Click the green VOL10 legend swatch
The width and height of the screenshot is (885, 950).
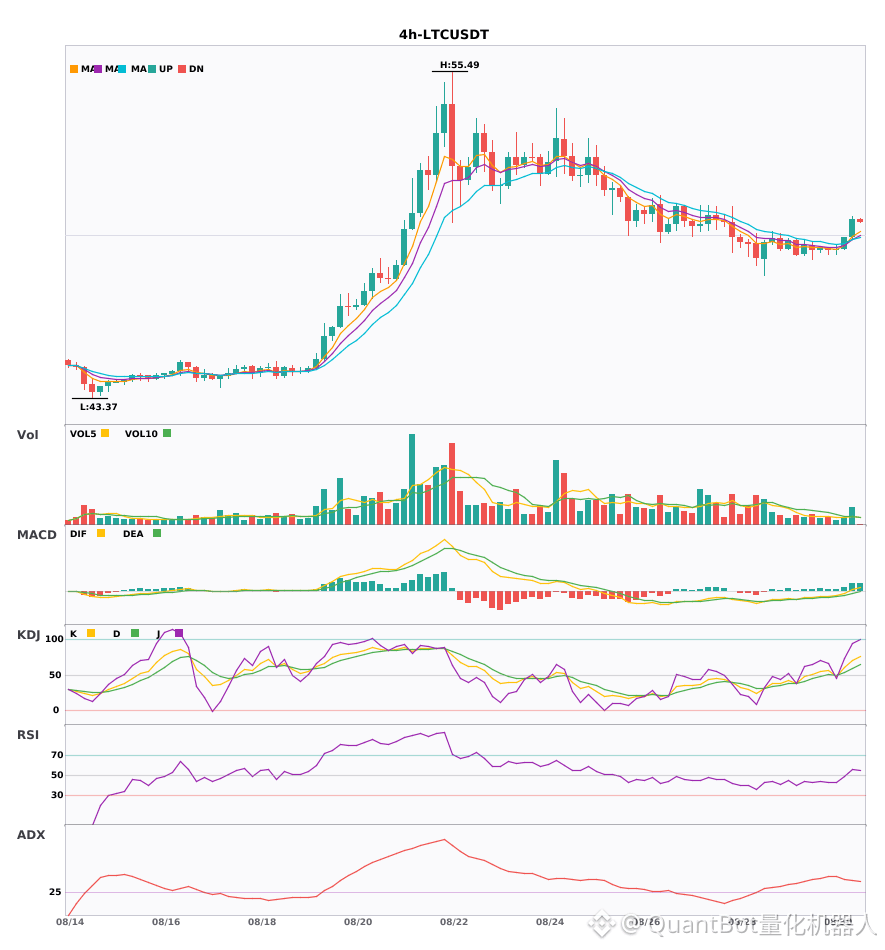tap(167, 433)
